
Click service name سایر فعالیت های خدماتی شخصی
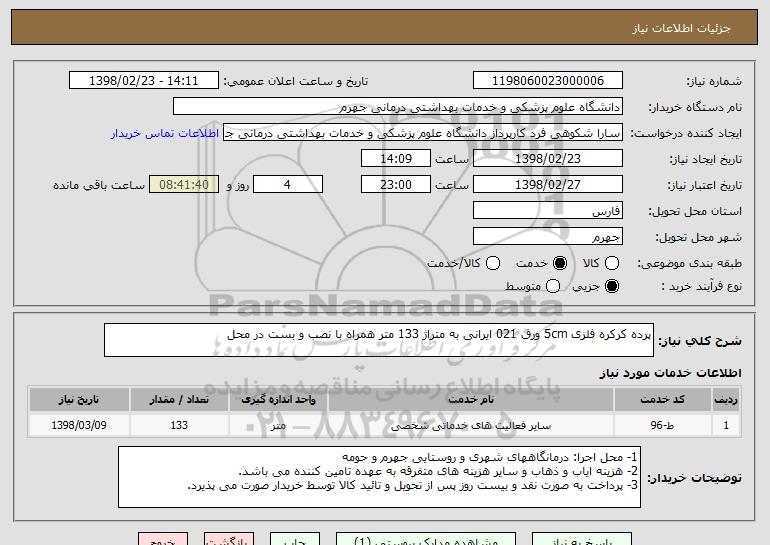[x=471, y=425]
